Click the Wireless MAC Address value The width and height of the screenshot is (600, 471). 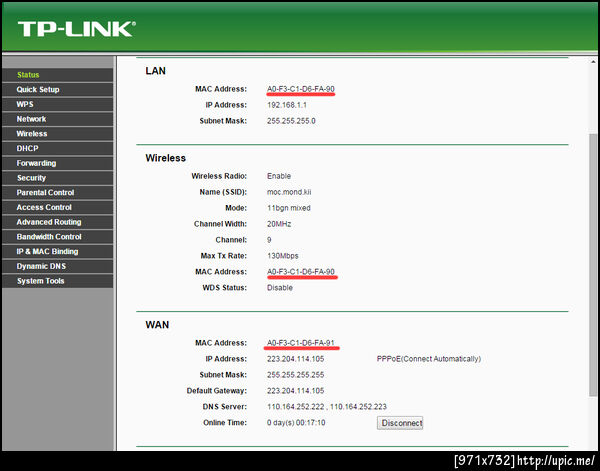301,272
